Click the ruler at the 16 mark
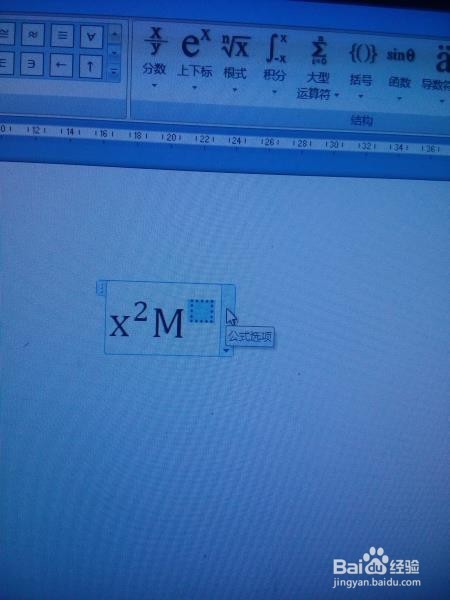 (103, 134)
